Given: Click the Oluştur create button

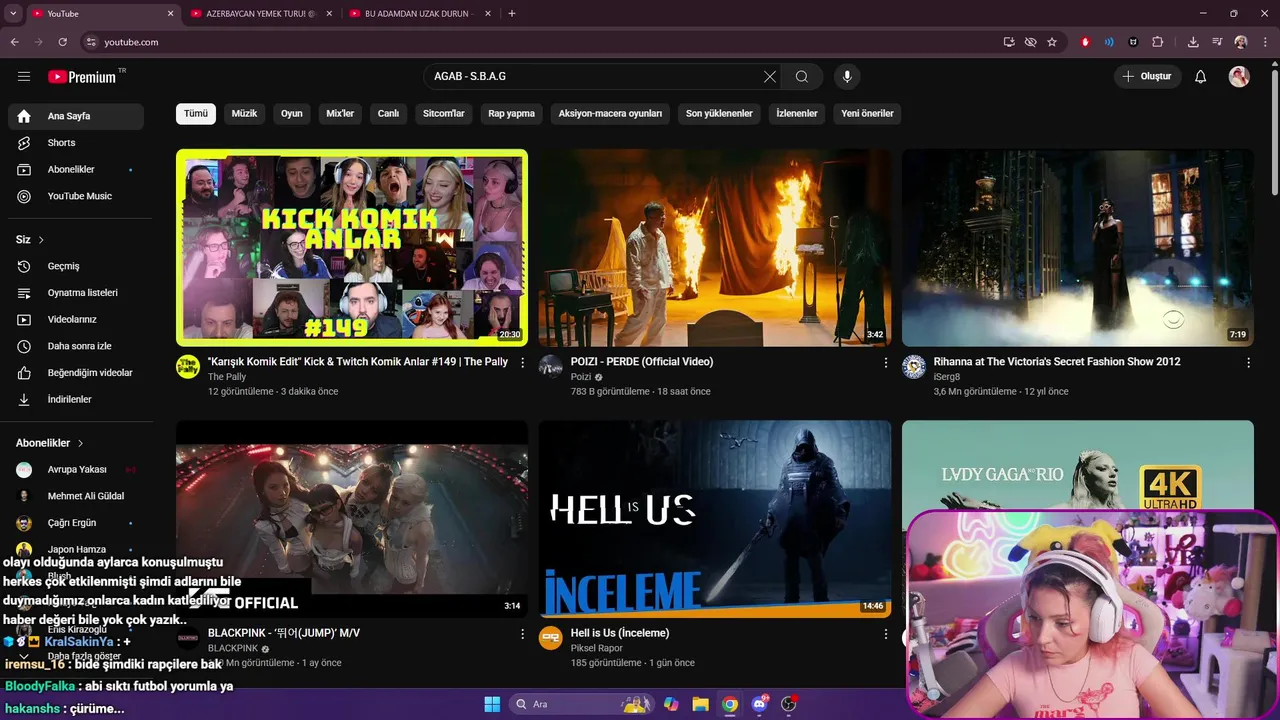Looking at the screenshot, I should click(1148, 77).
